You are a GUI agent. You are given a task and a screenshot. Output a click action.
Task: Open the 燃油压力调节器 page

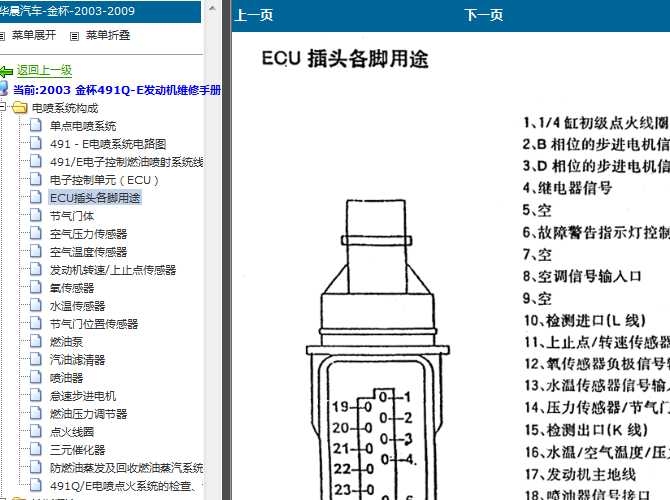[x=88, y=413]
